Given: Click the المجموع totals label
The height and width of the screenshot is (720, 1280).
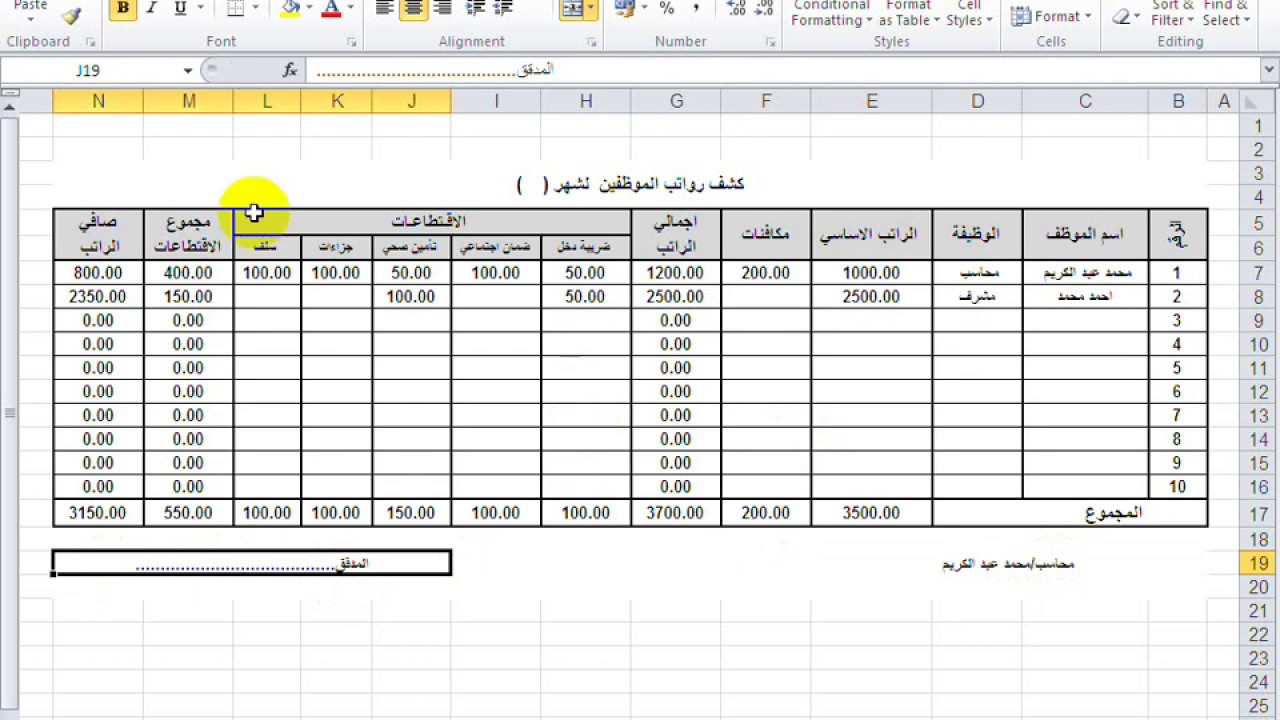Looking at the screenshot, I should pyautogui.click(x=1070, y=513).
